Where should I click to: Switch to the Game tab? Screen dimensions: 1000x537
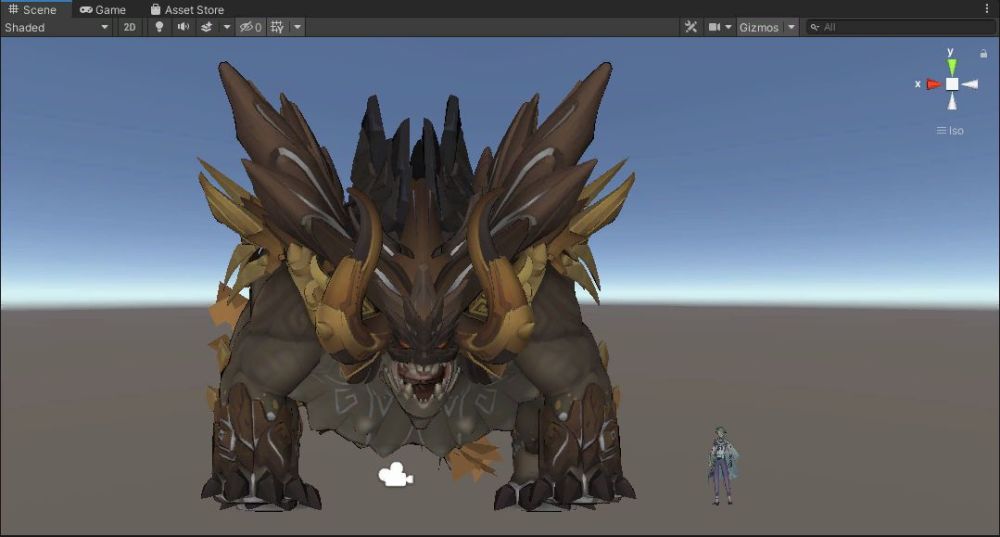103,9
